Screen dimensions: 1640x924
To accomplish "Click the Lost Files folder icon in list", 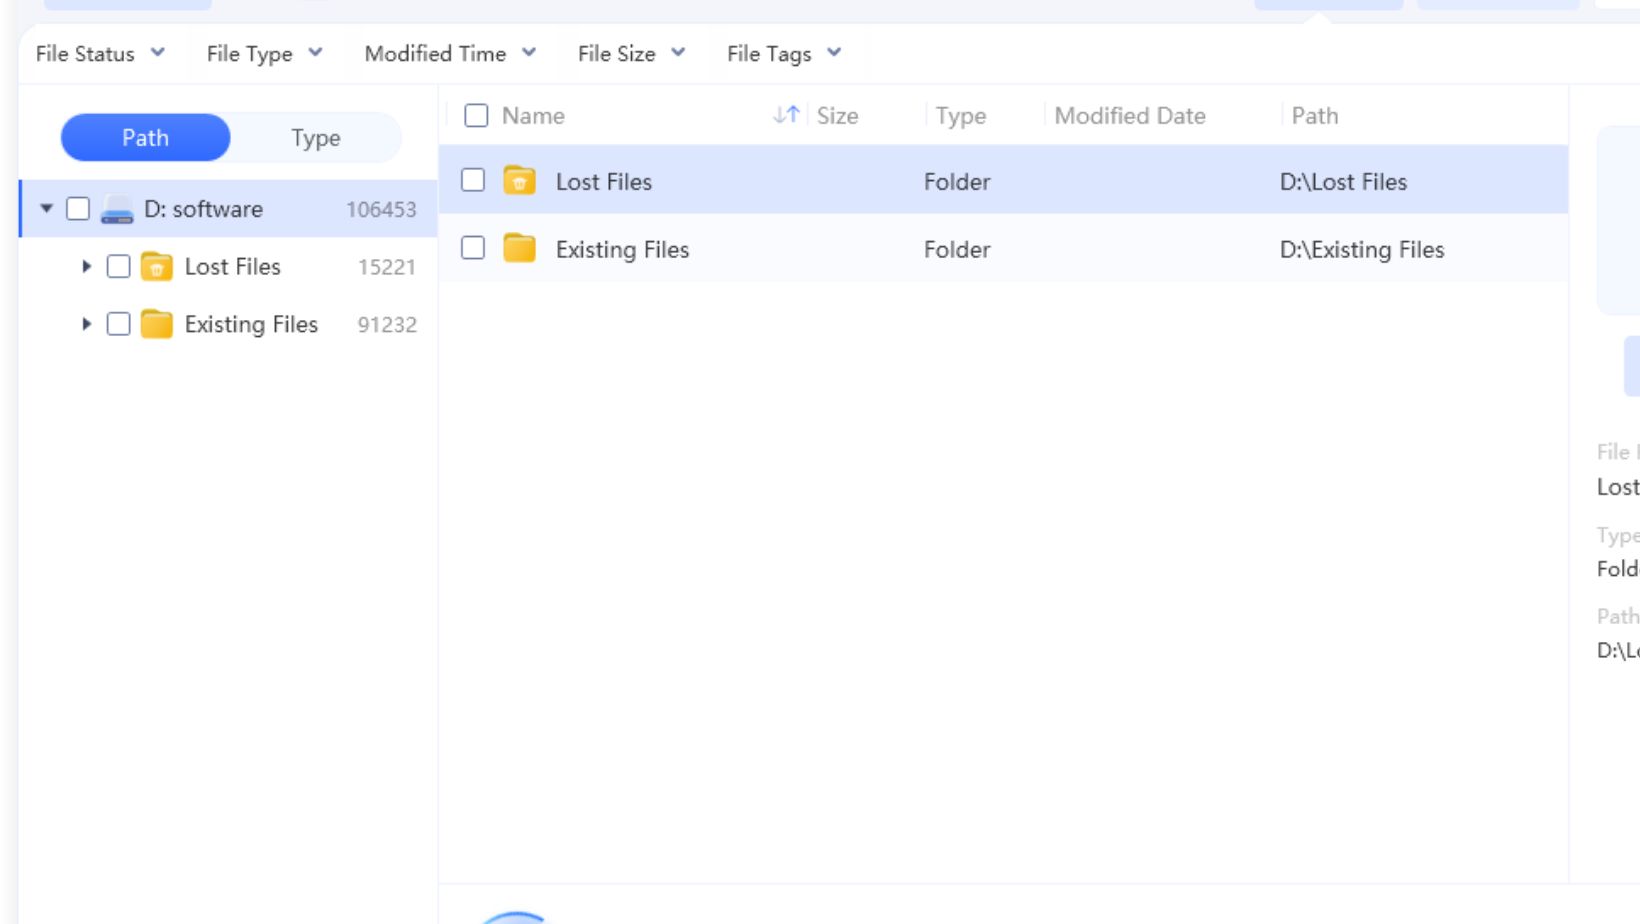I will click(519, 181).
